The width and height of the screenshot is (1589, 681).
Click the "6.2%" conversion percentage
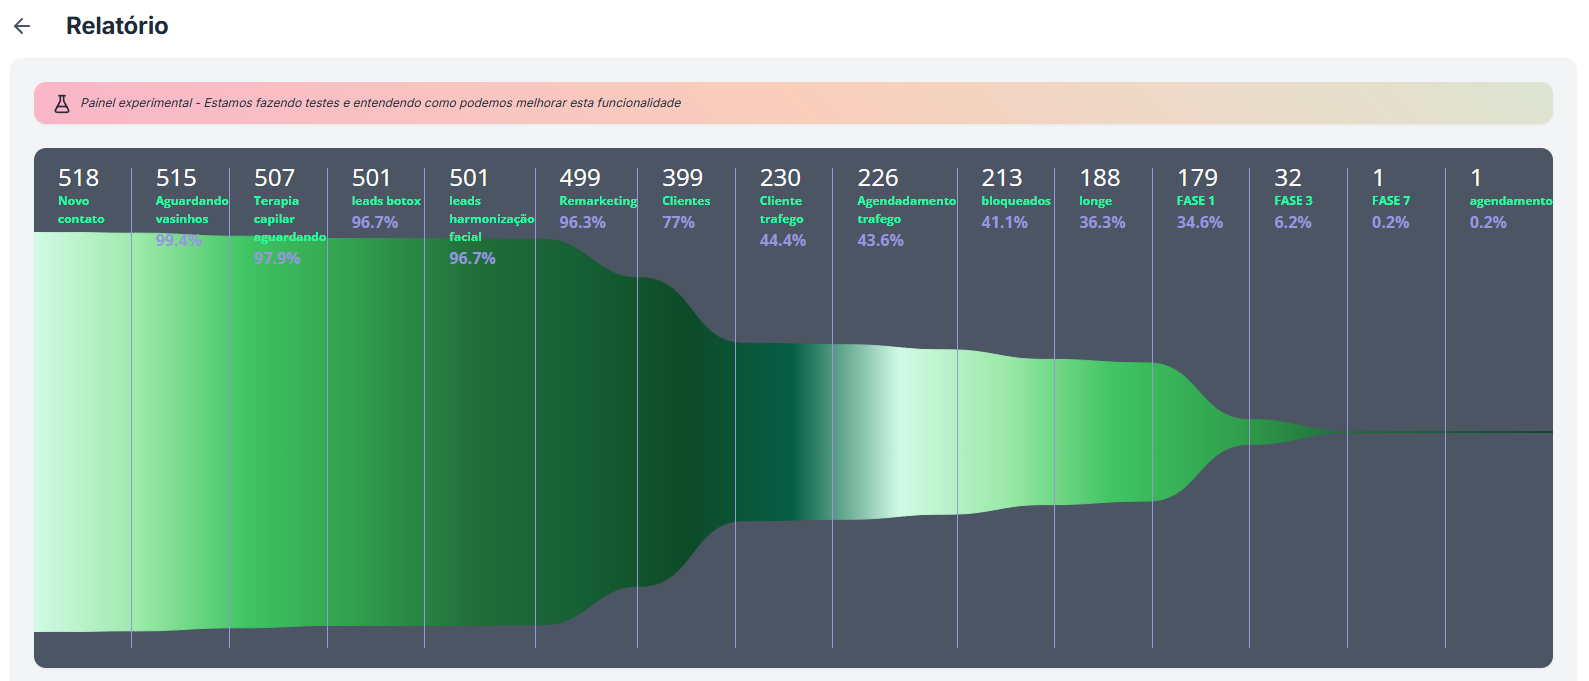[1293, 222]
